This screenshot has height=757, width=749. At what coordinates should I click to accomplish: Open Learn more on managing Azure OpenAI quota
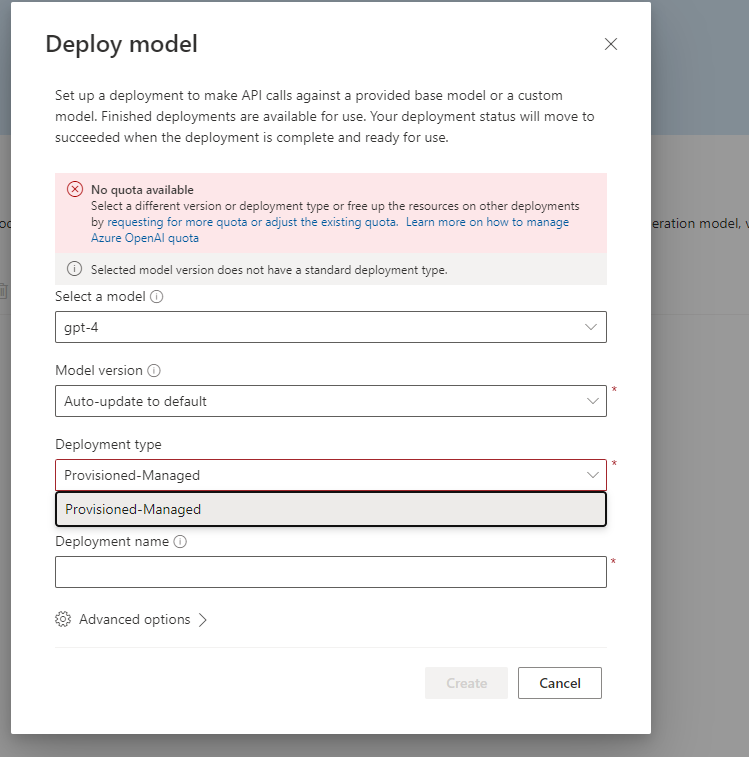tap(330, 230)
